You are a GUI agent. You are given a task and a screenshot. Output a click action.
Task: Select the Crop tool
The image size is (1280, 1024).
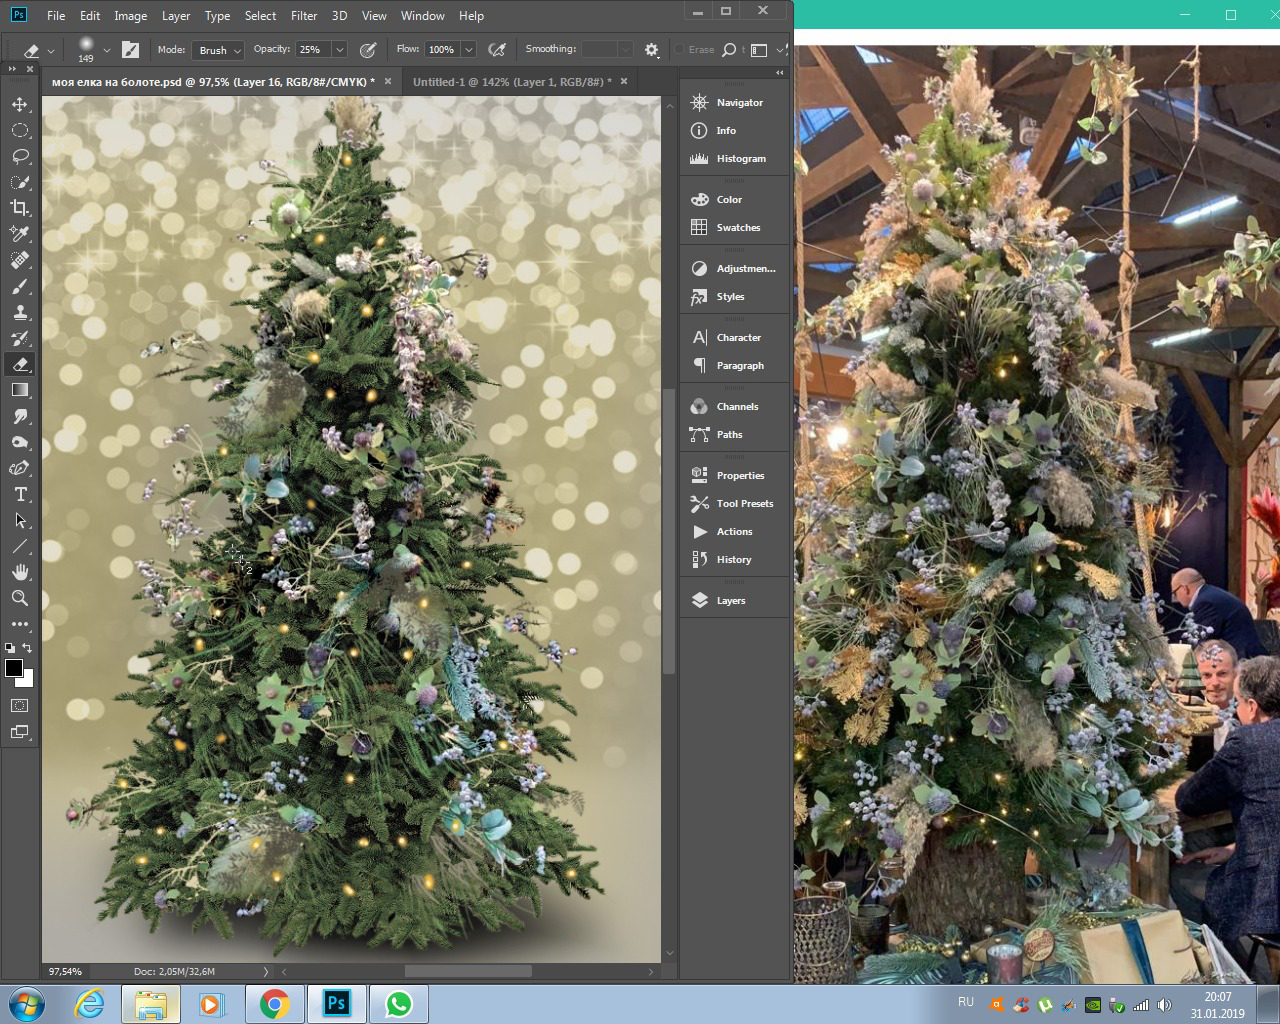[20, 208]
